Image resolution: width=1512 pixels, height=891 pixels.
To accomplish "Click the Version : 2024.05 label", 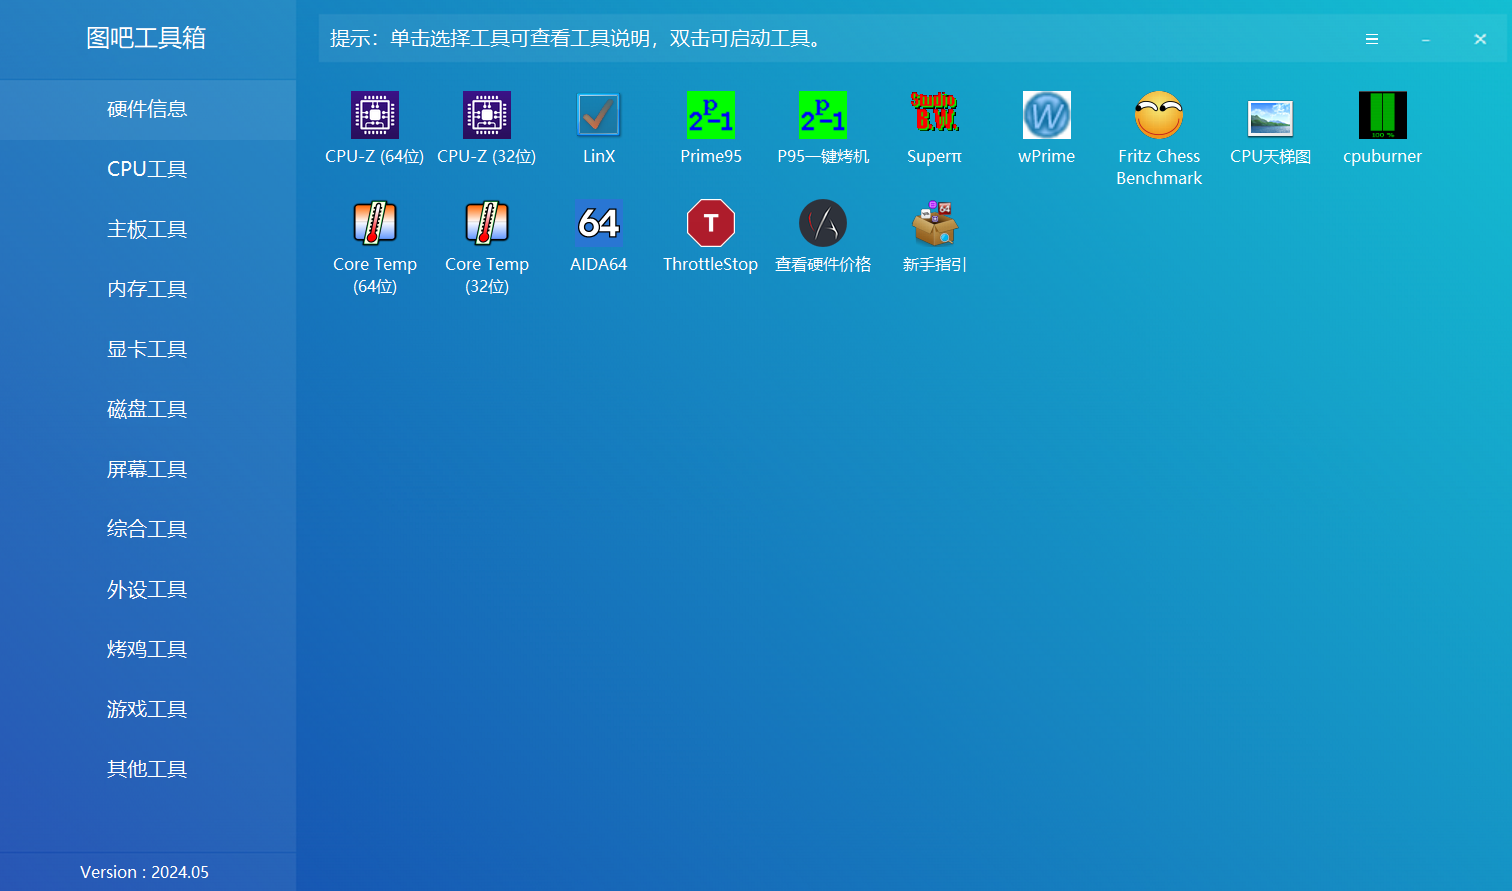I will (x=145, y=872).
